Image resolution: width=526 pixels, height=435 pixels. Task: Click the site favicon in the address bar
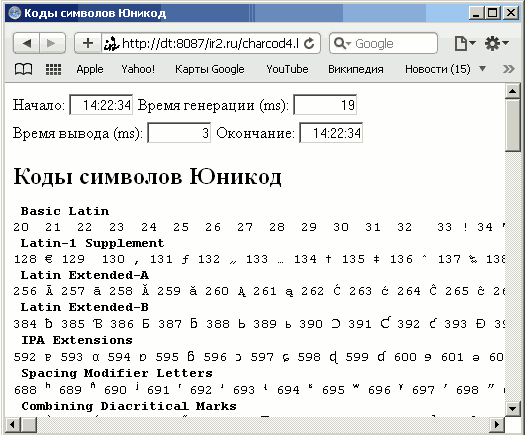point(111,43)
